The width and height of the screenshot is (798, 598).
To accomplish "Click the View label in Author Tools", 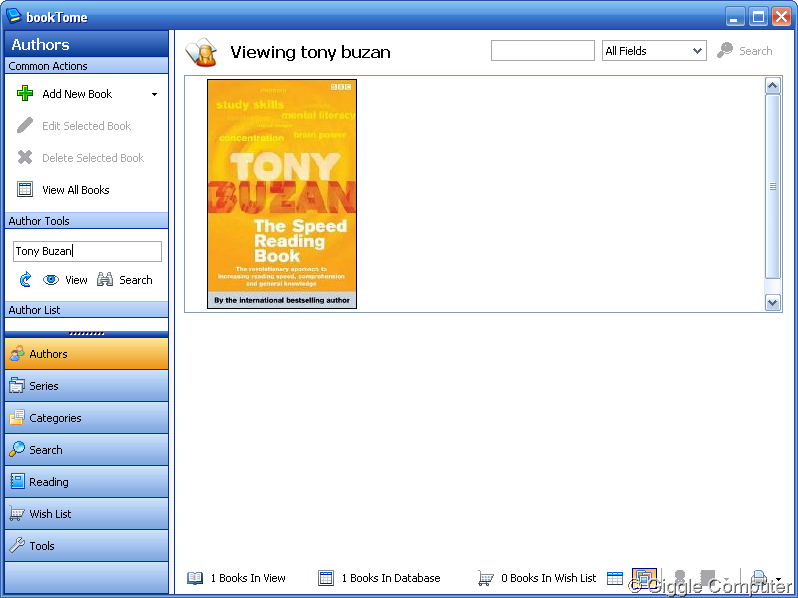I will click(x=76, y=280).
